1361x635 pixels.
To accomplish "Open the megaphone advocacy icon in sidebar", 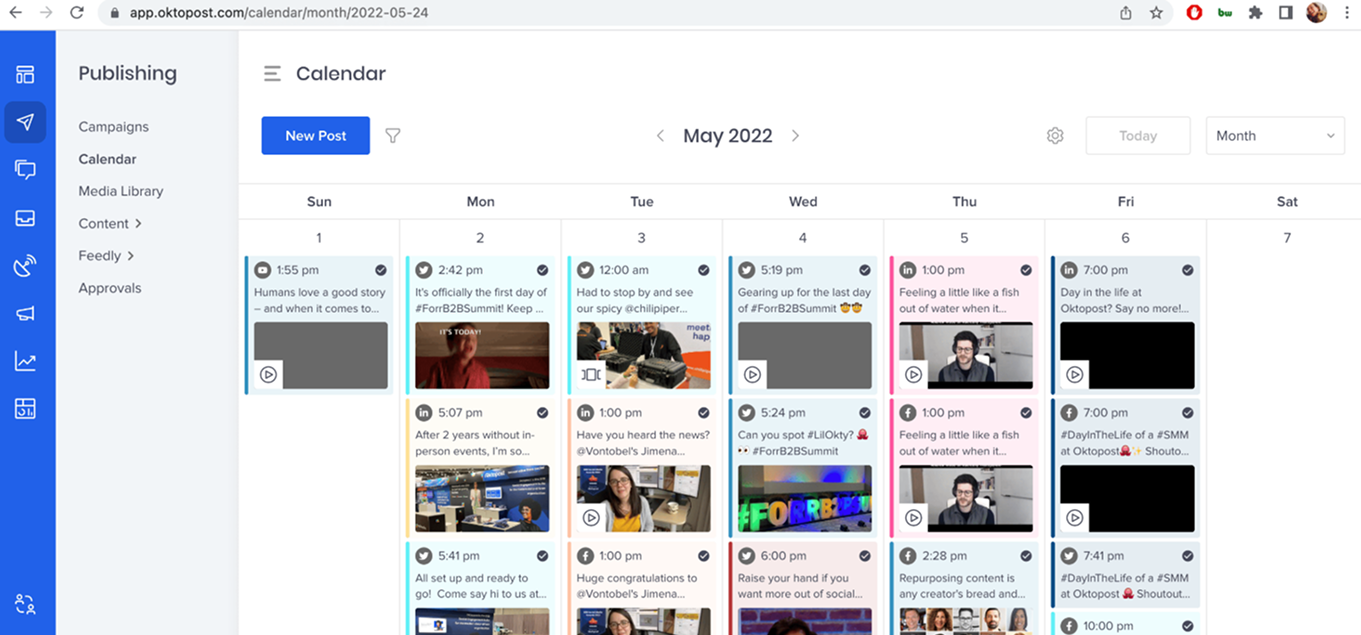I will tap(26, 314).
